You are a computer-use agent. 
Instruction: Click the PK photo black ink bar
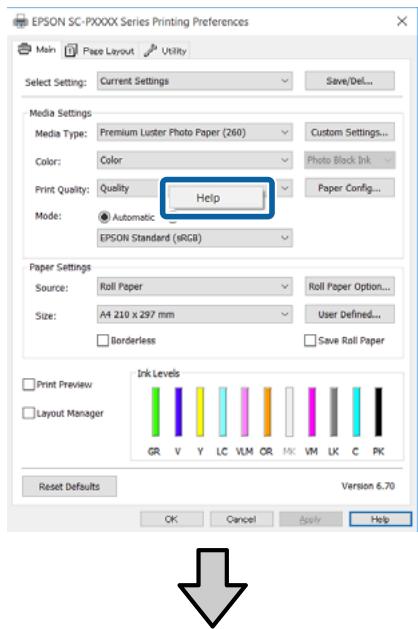tap(378, 412)
